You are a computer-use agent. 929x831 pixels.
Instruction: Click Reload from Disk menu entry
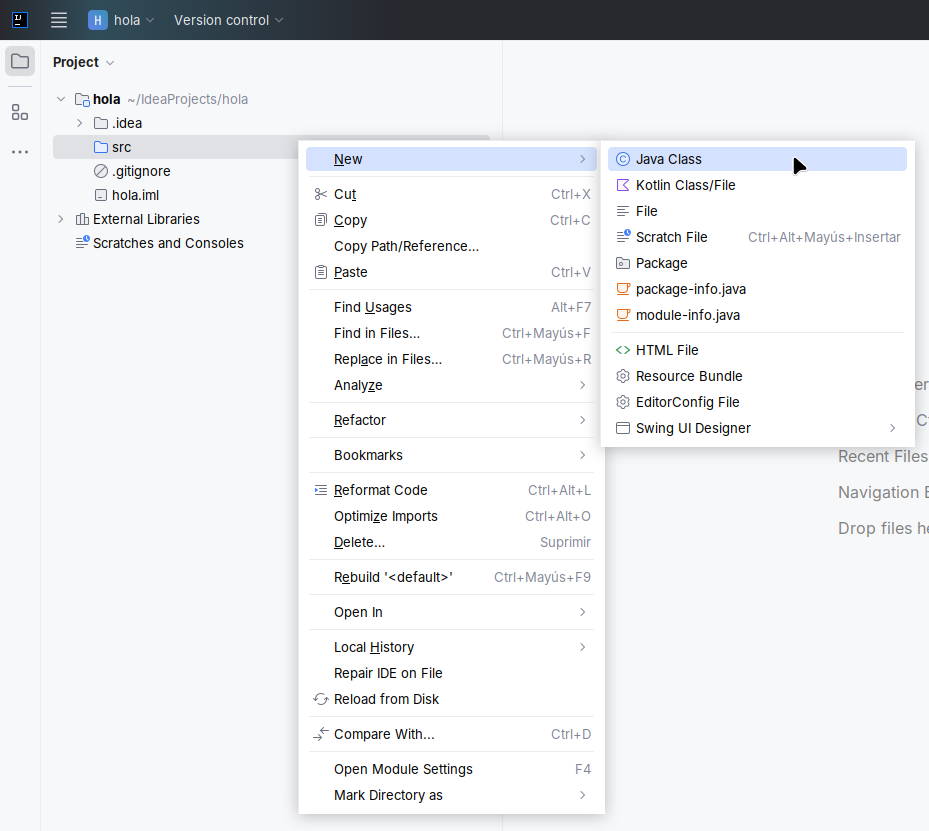386,699
